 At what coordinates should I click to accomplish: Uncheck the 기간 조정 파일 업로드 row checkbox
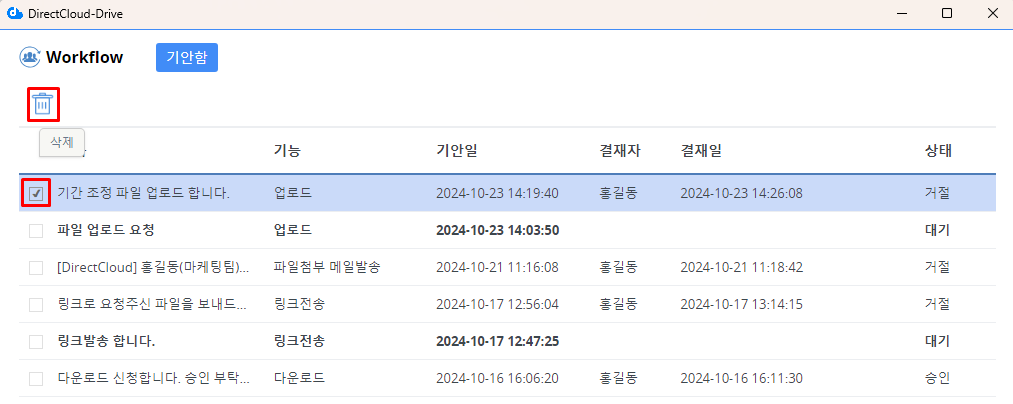pos(36,193)
